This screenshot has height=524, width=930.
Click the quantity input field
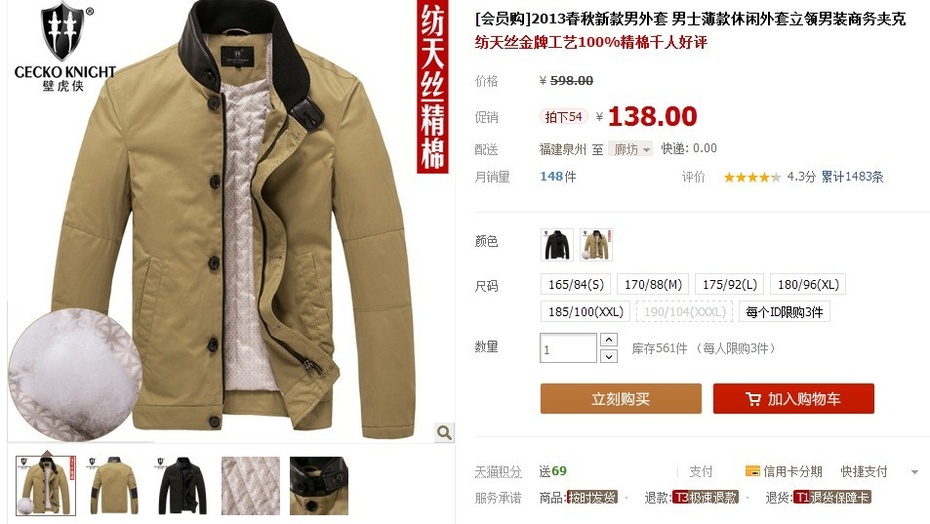(x=568, y=348)
